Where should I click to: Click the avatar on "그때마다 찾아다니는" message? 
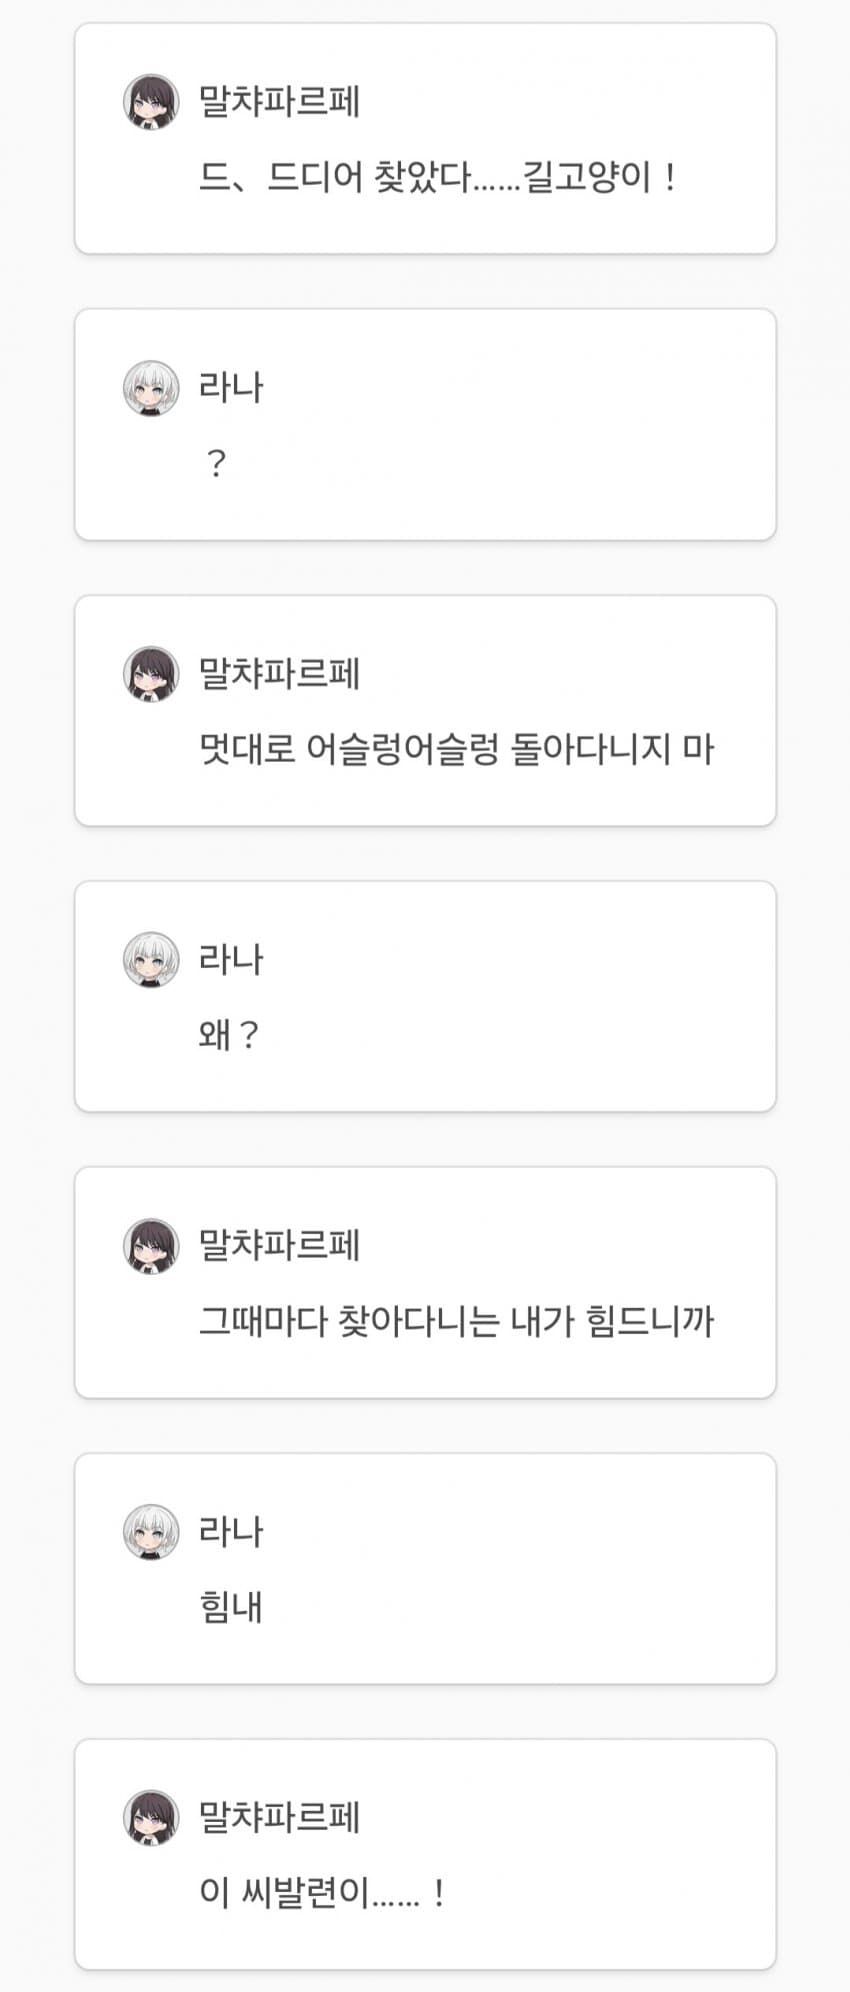pyautogui.click(x=151, y=1246)
